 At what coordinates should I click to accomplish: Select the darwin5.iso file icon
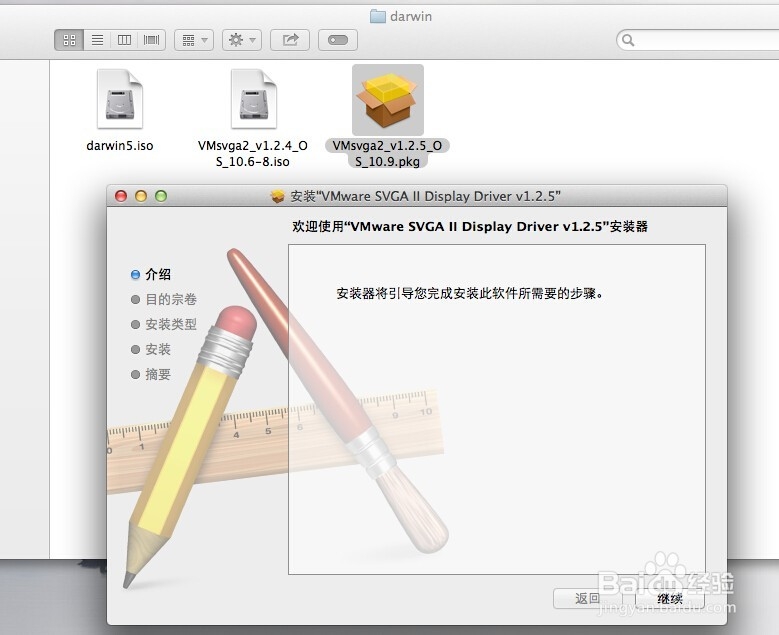tap(120, 99)
